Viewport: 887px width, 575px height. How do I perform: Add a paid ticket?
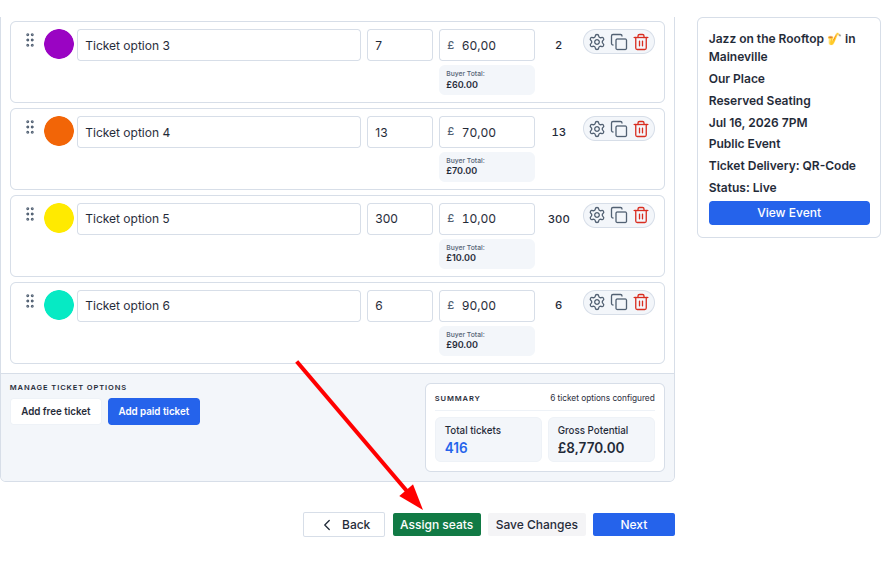[154, 411]
